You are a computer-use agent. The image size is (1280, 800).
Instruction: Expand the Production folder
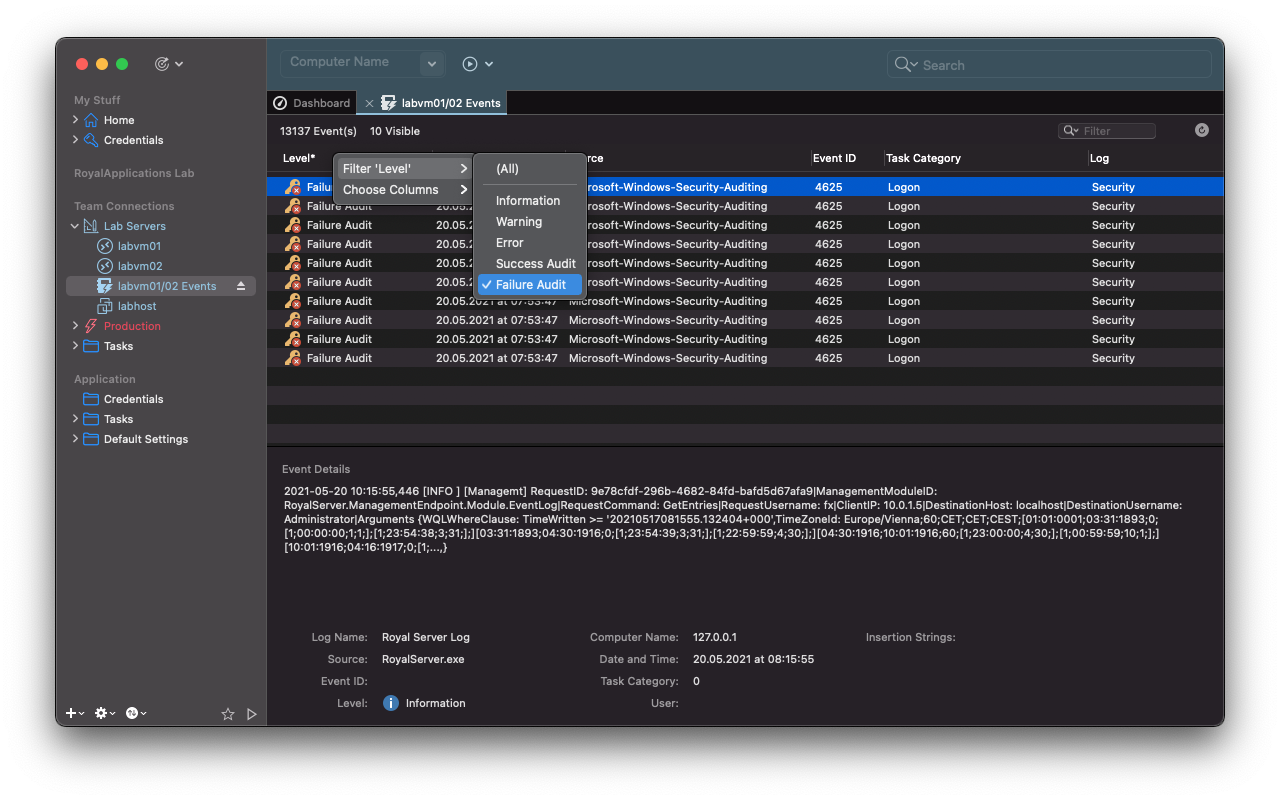76,326
